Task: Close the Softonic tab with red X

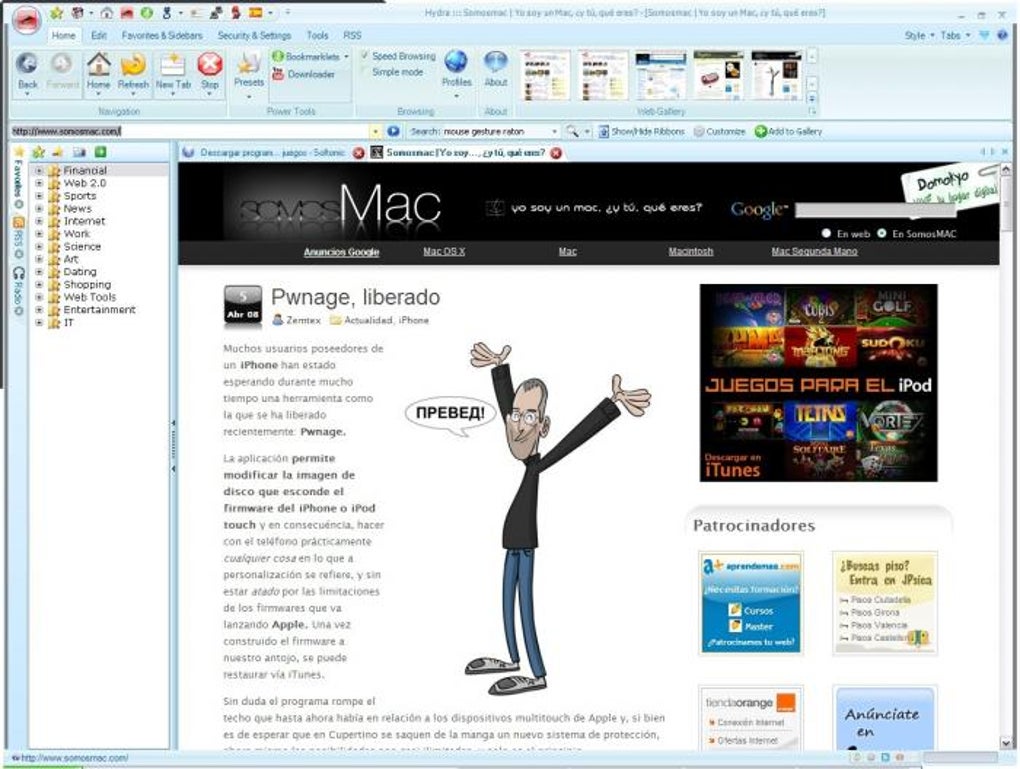Action: 358,153
